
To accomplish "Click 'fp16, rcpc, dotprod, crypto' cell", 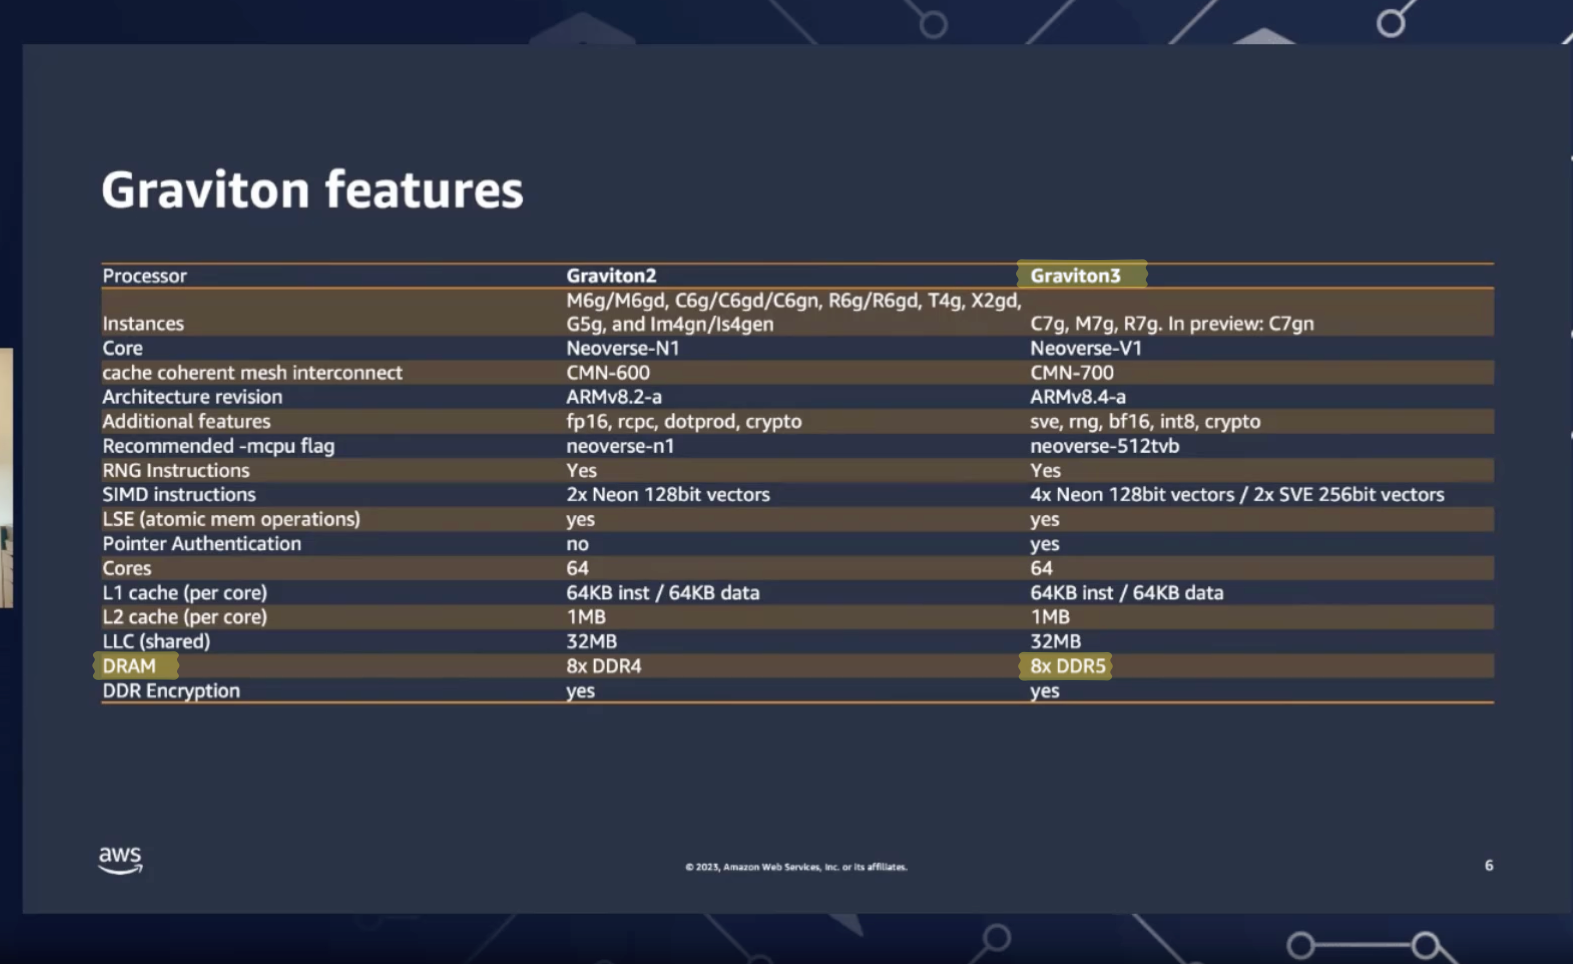I will (684, 421).
